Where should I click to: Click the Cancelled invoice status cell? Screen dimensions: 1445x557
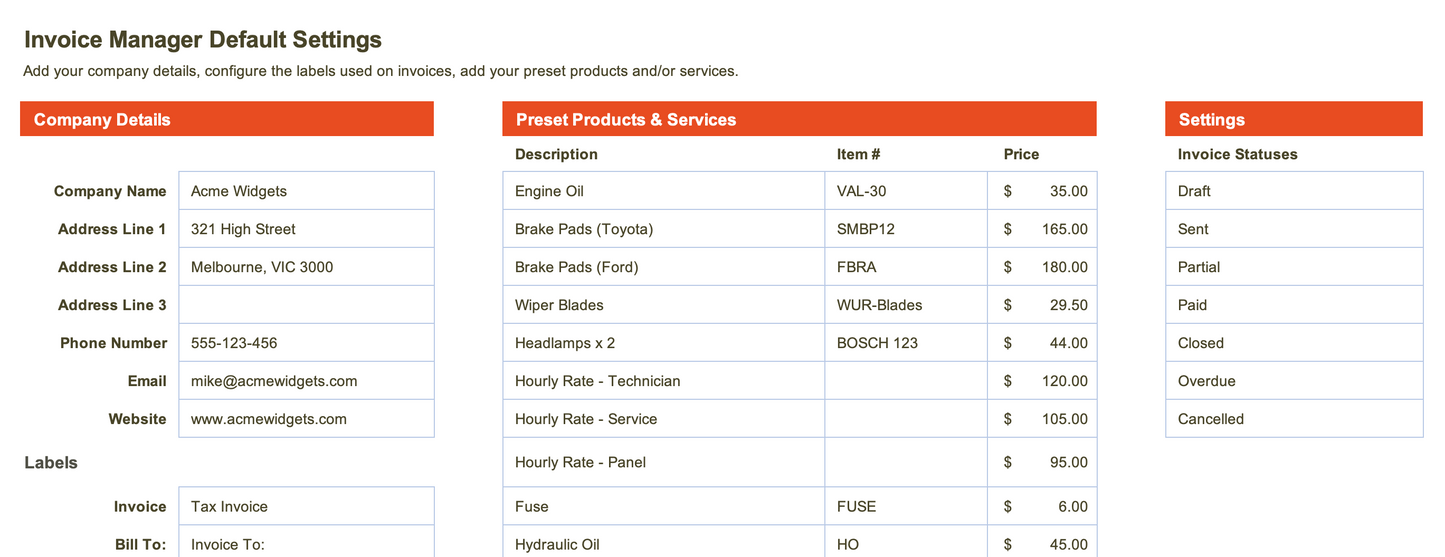[1293, 419]
